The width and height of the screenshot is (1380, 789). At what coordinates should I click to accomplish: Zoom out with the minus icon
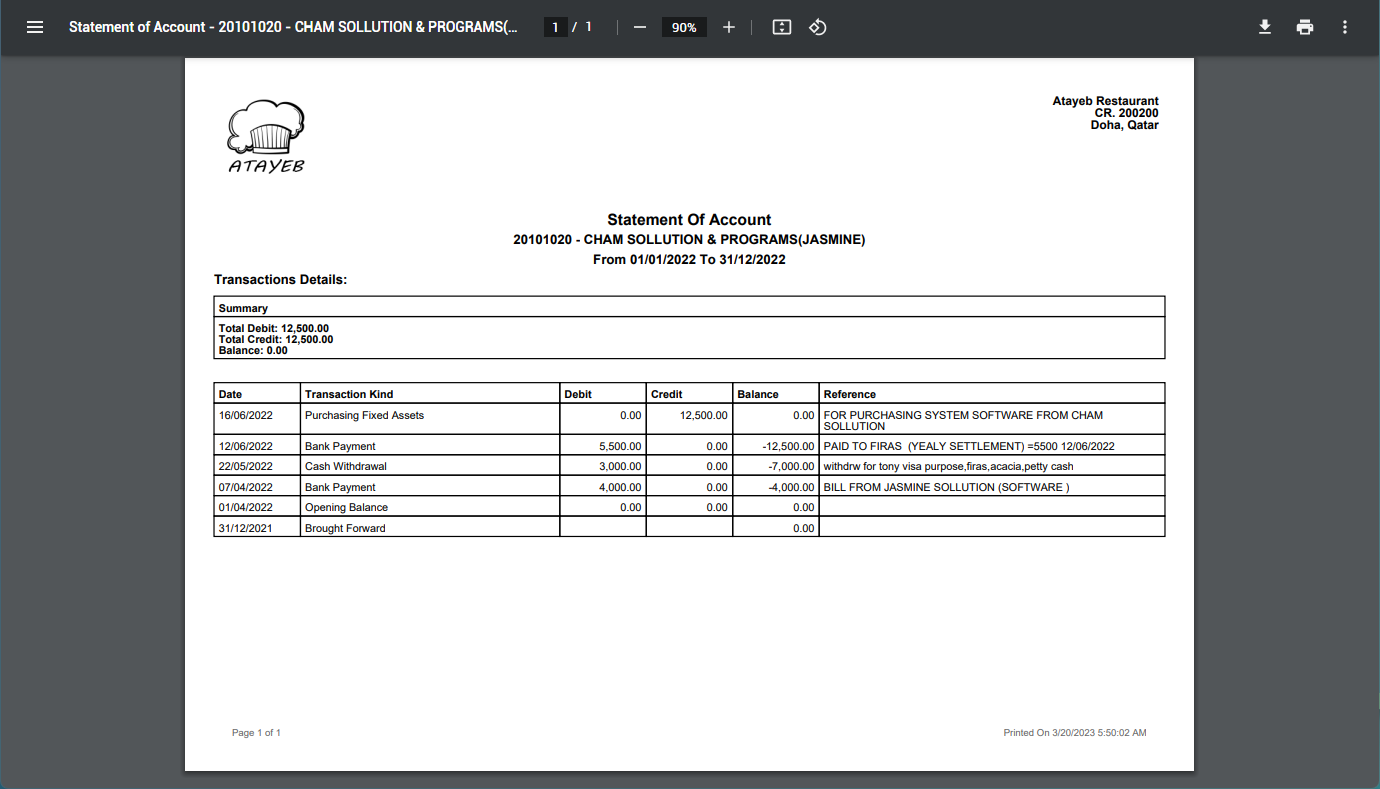point(640,27)
